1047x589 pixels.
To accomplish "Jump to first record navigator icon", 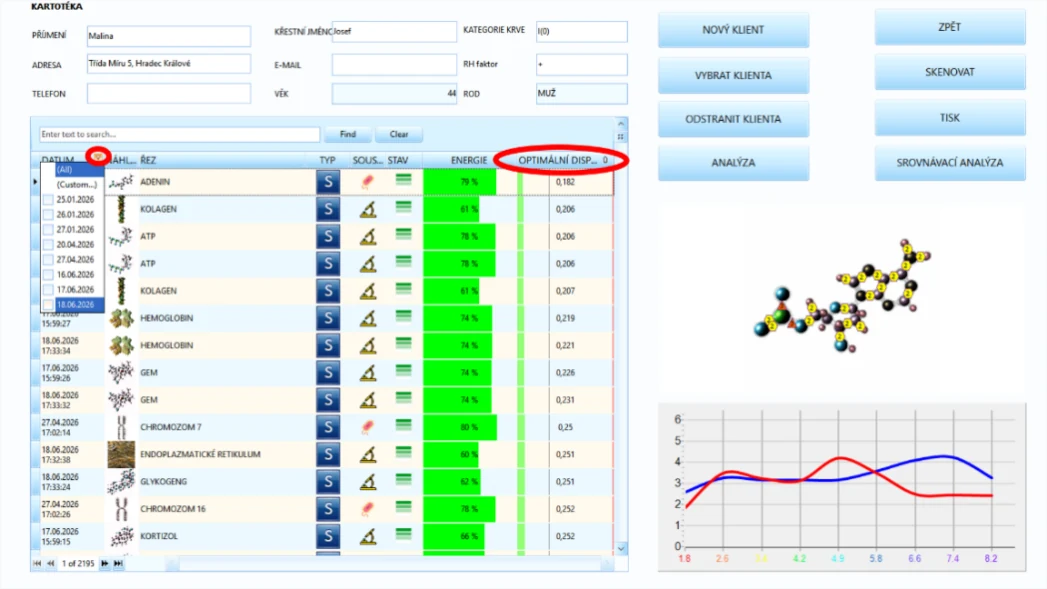I will [x=37, y=564].
